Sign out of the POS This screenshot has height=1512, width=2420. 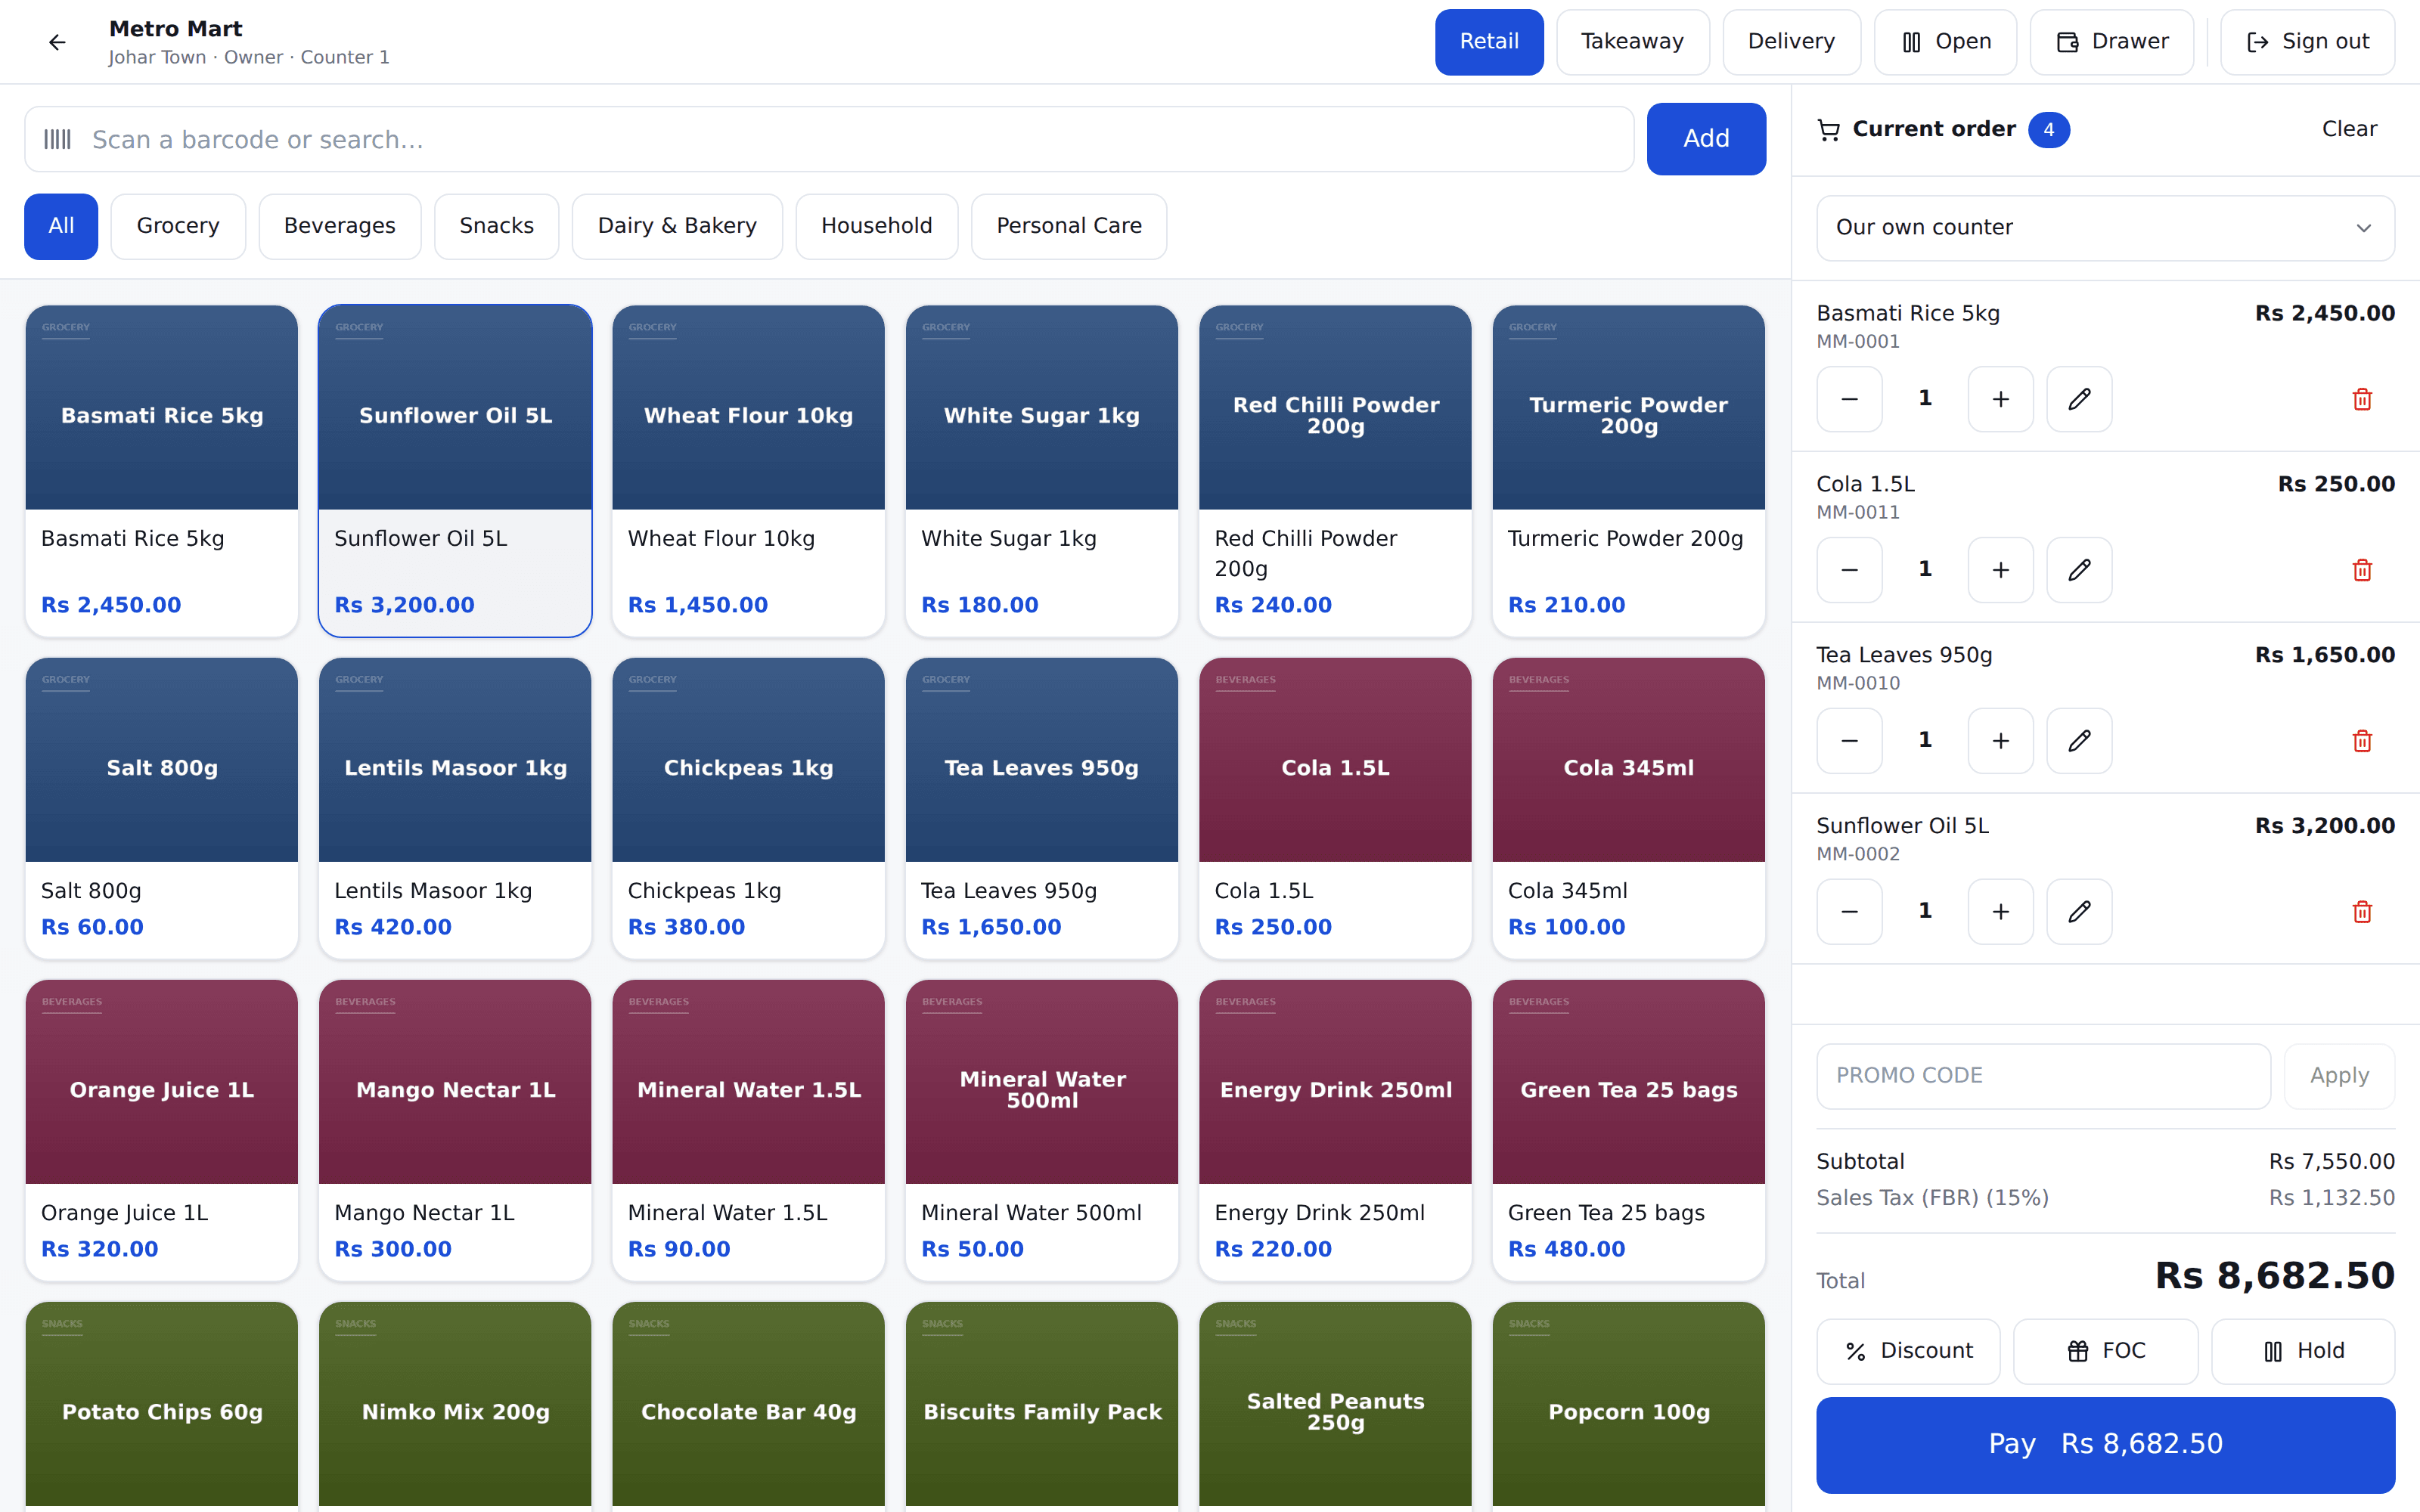[x=2307, y=42]
